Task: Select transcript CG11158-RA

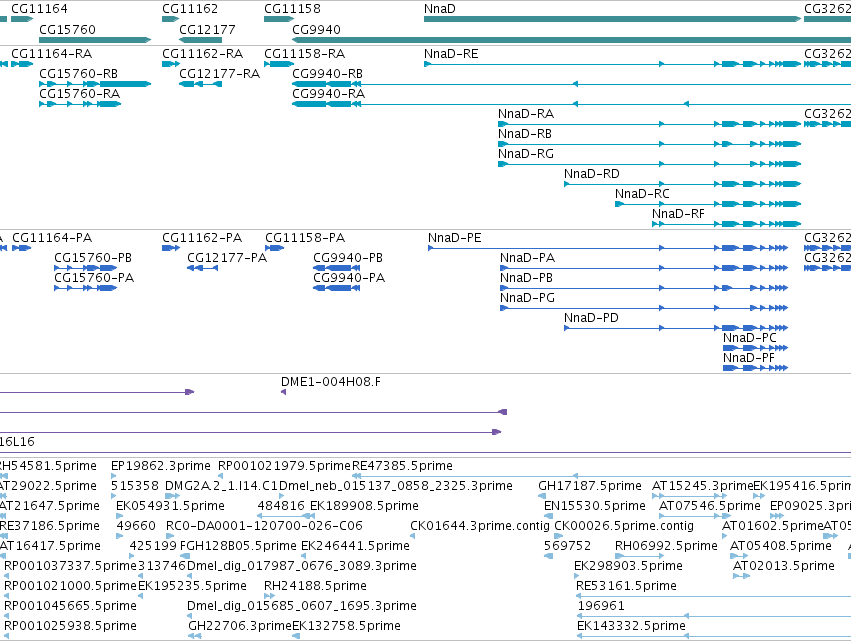Action: pyautogui.click(x=304, y=54)
